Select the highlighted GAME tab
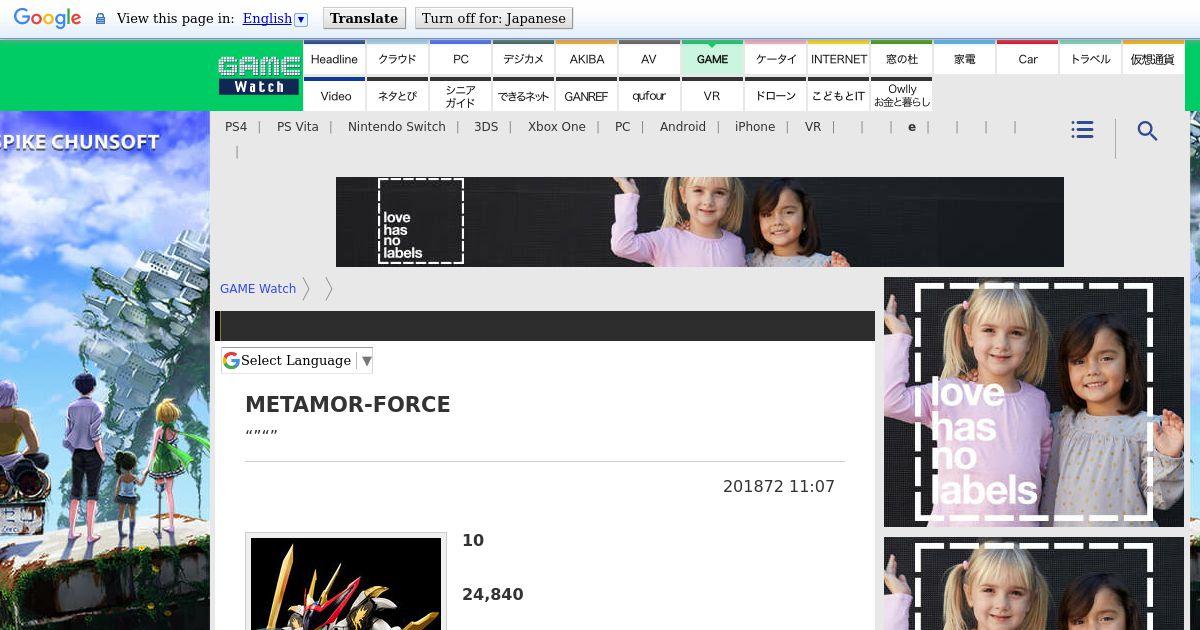 point(712,58)
